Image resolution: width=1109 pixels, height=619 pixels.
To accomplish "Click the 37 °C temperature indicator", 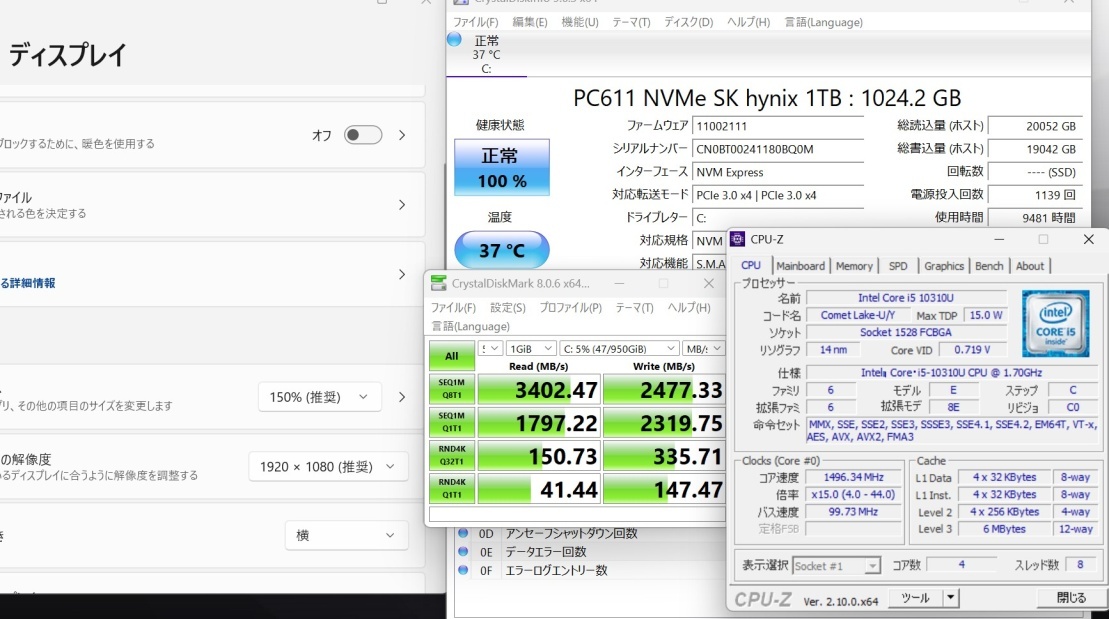I will (x=501, y=250).
